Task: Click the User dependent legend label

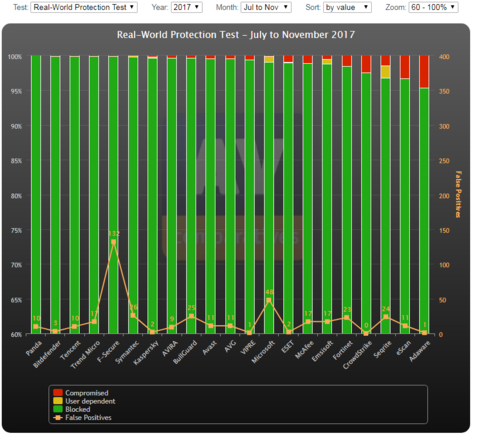Action: click(x=90, y=401)
